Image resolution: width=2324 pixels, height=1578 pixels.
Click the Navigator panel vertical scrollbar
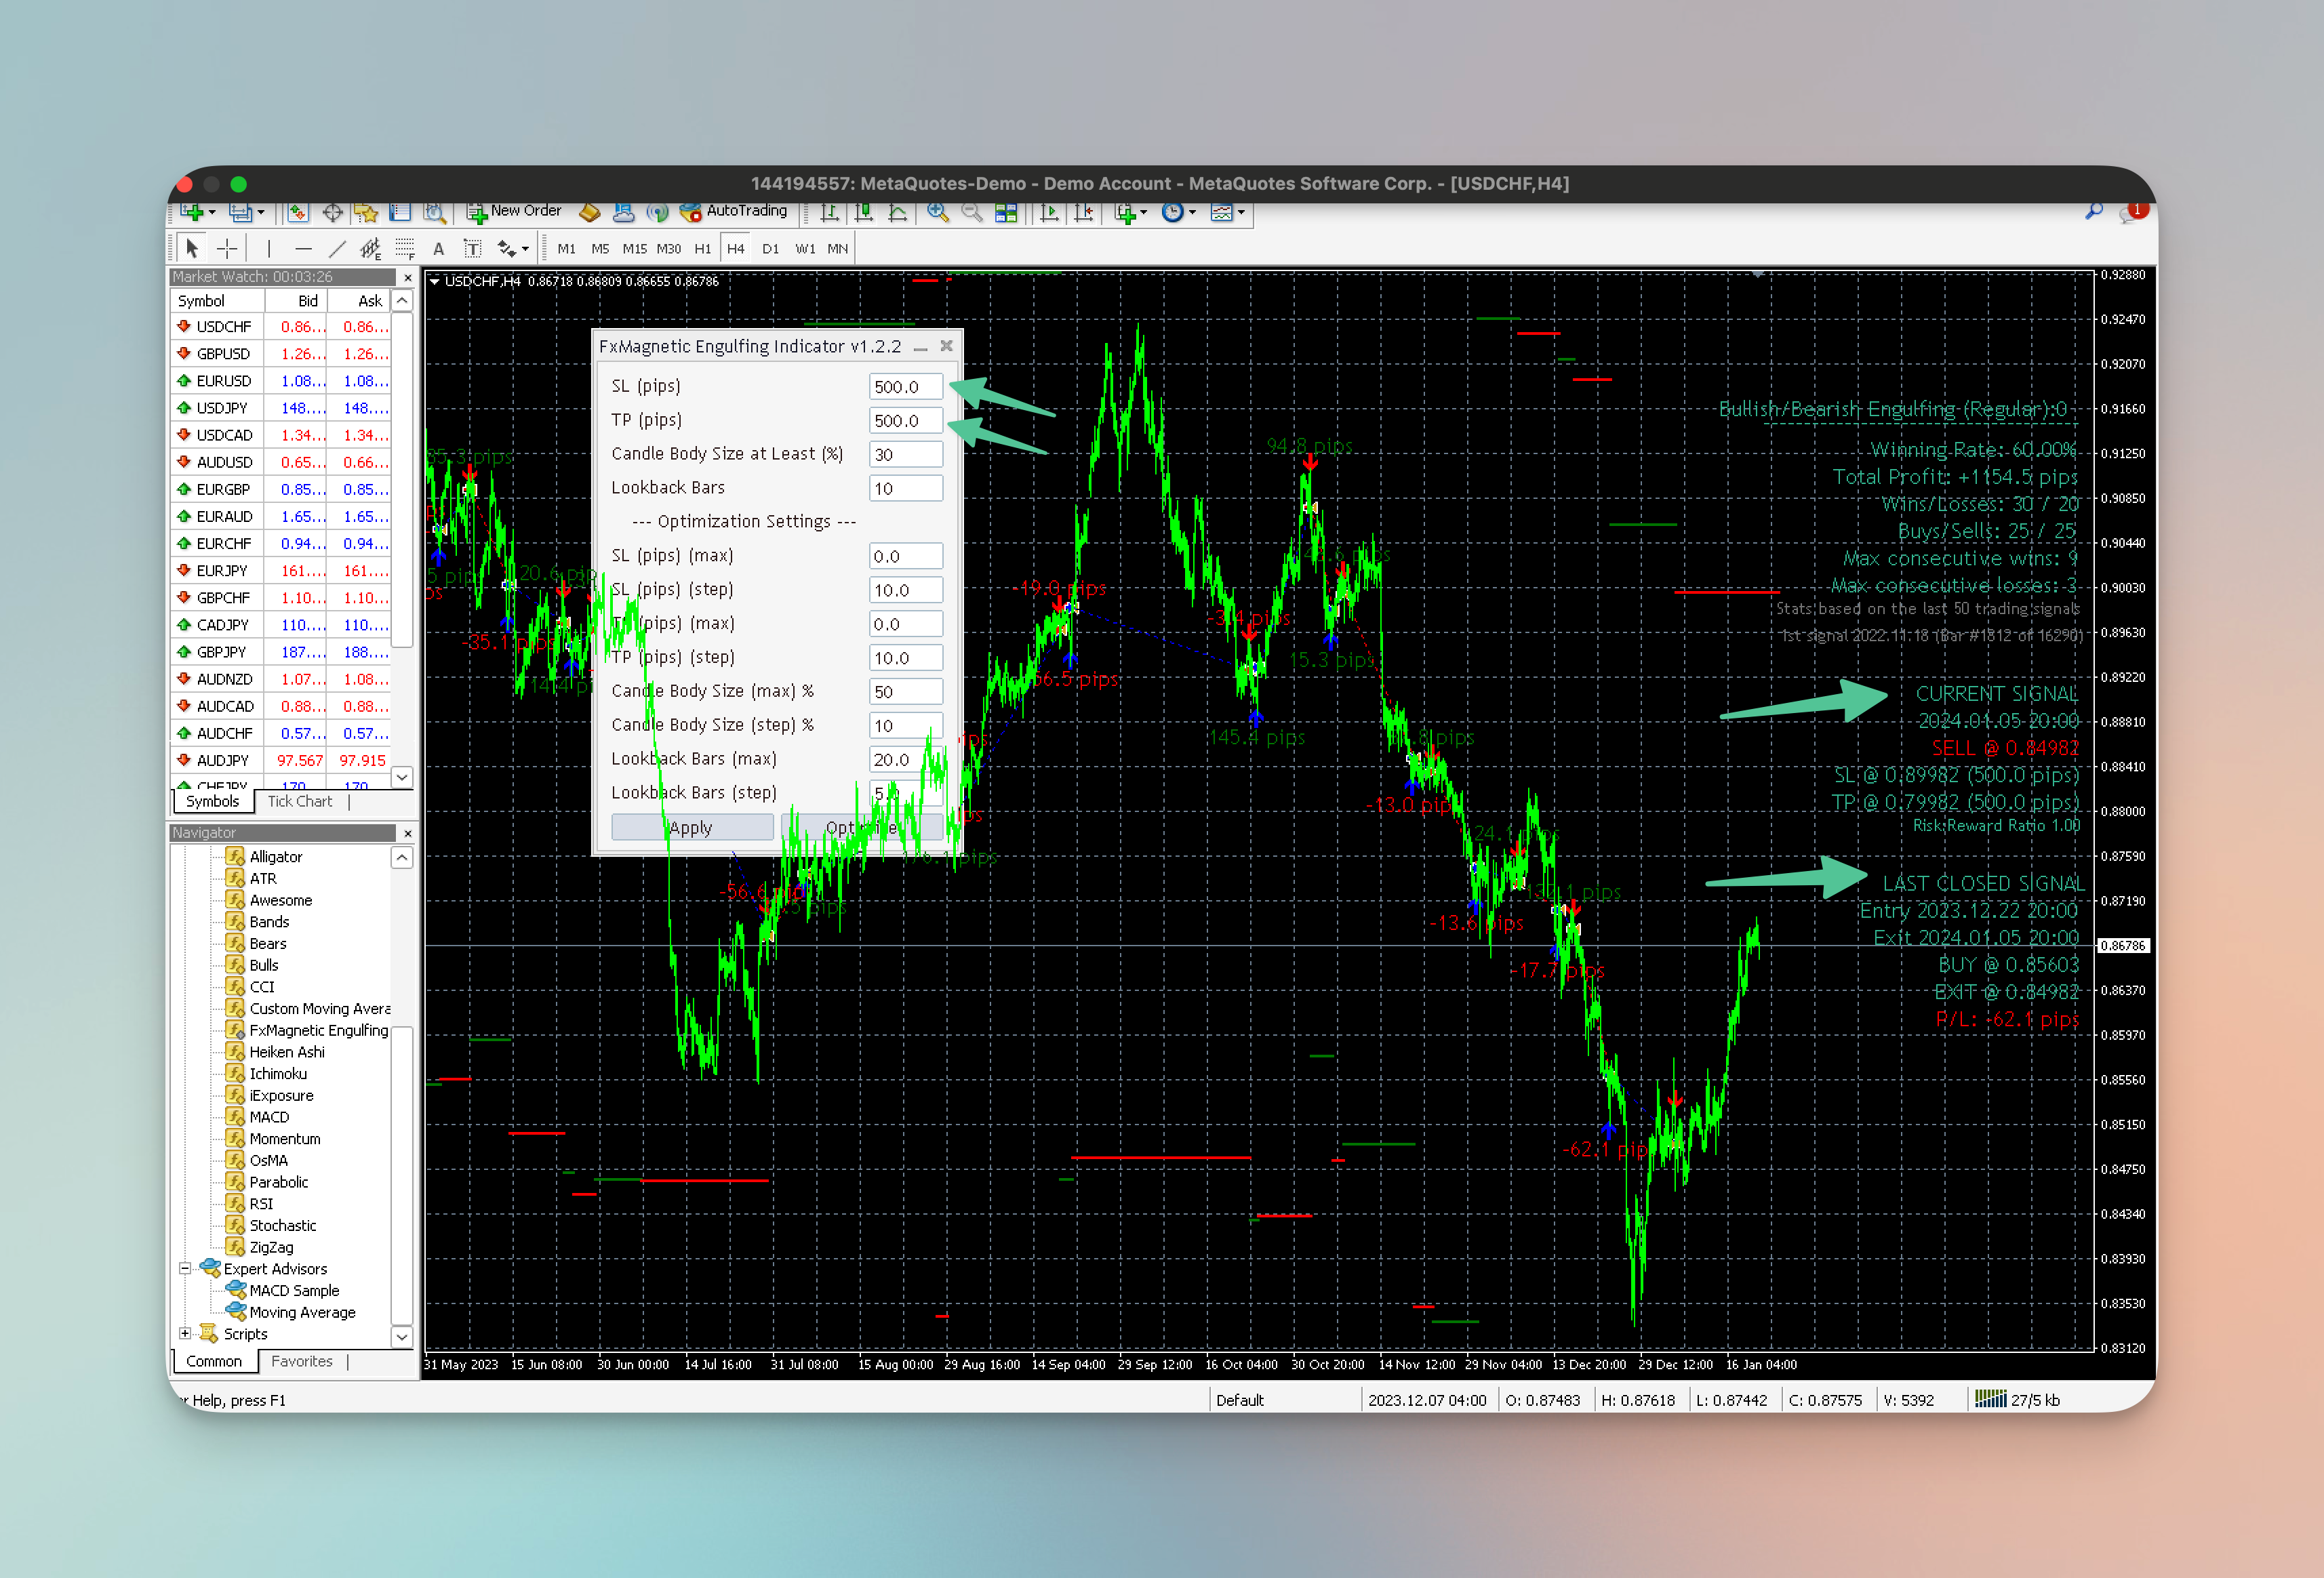[x=402, y=1096]
